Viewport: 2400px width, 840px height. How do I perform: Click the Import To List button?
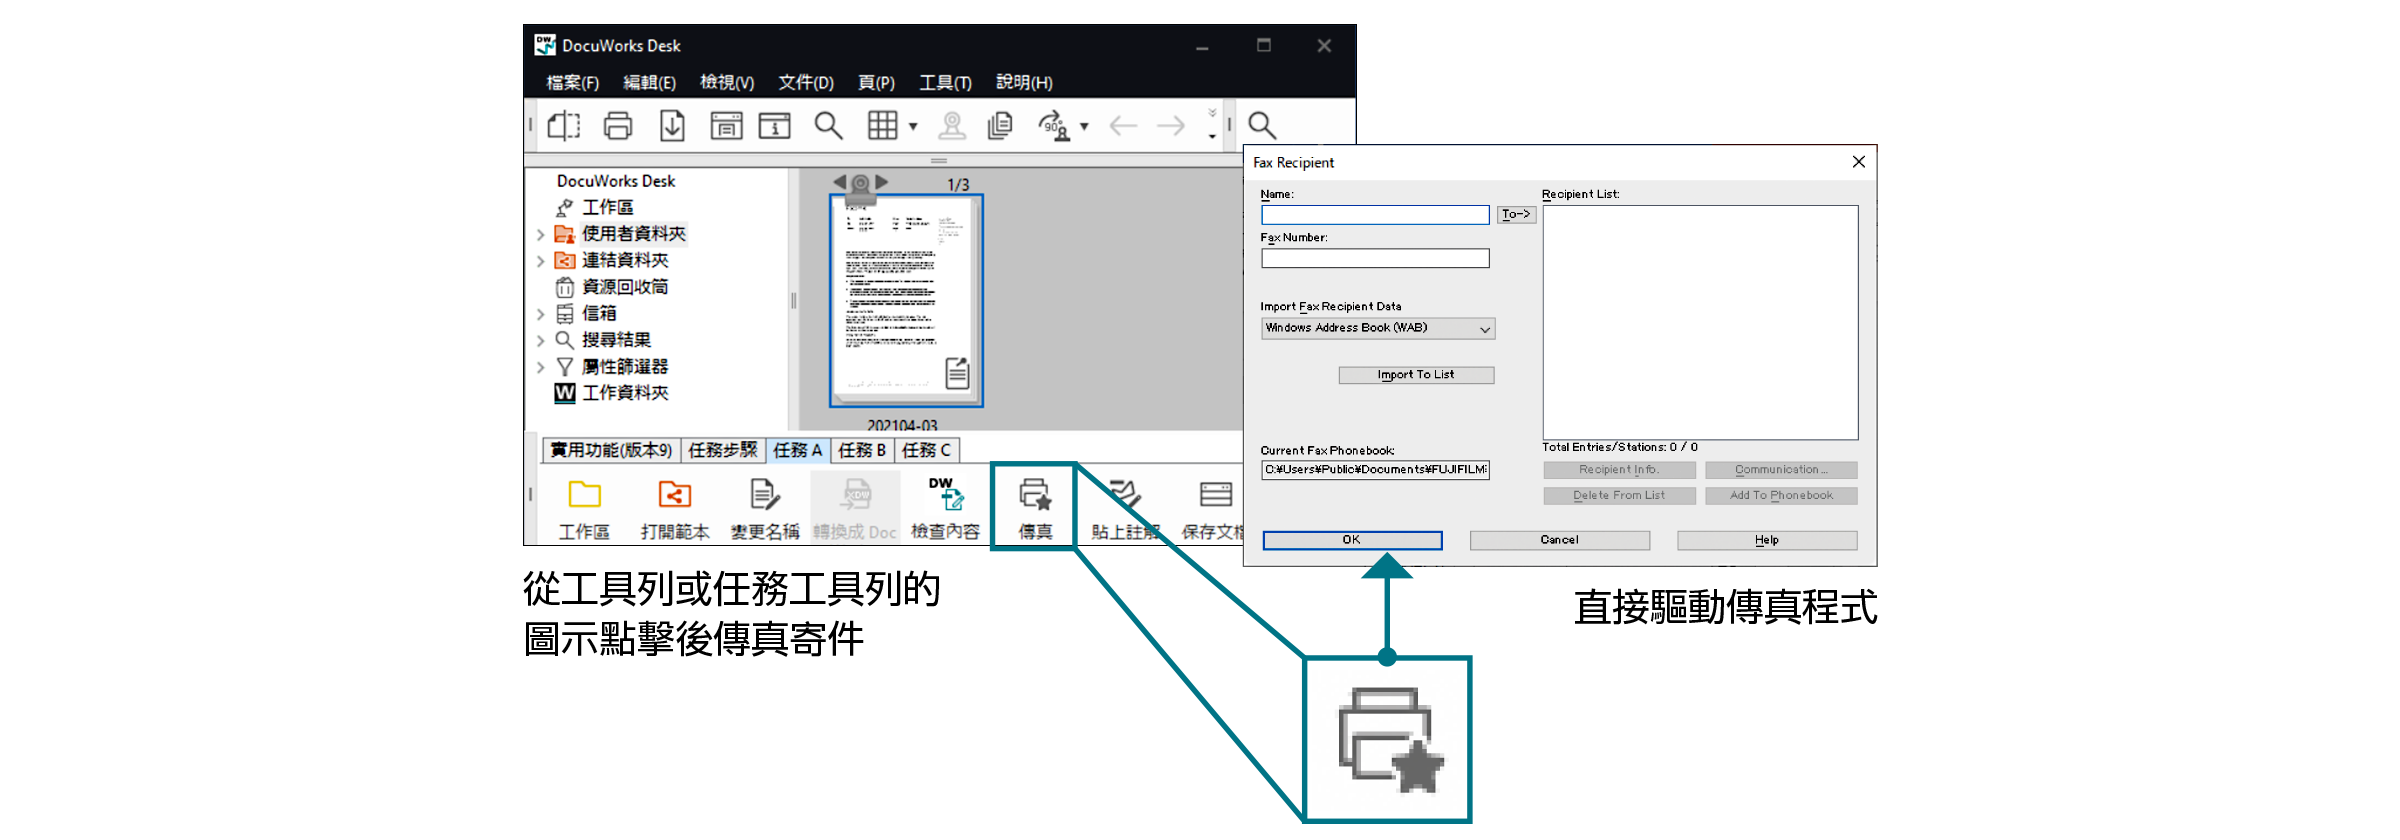[x=1415, y=375]
